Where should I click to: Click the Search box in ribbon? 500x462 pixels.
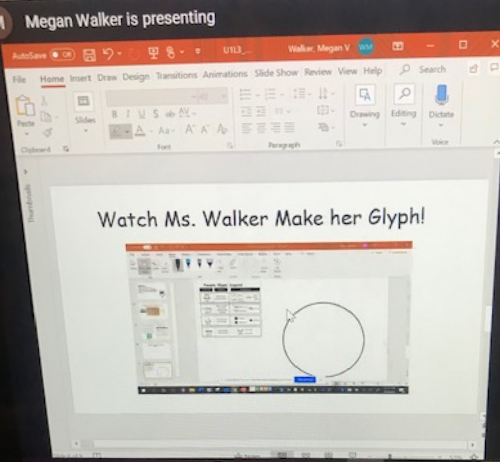click(423, 69)
